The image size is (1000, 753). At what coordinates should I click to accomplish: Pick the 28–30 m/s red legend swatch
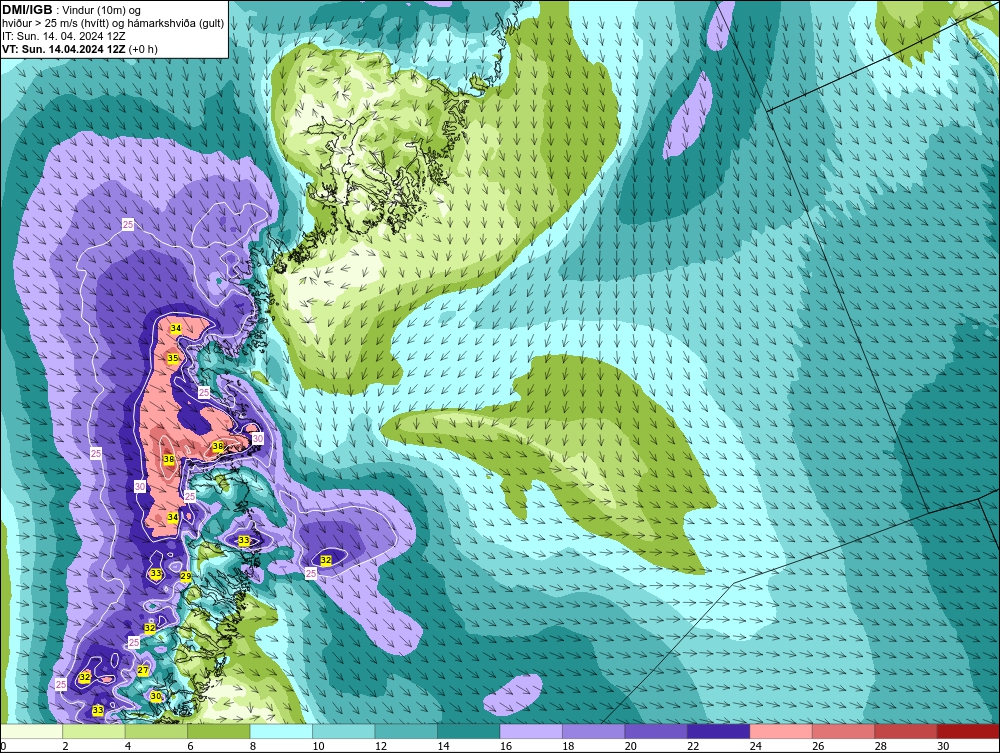(906, 731)
